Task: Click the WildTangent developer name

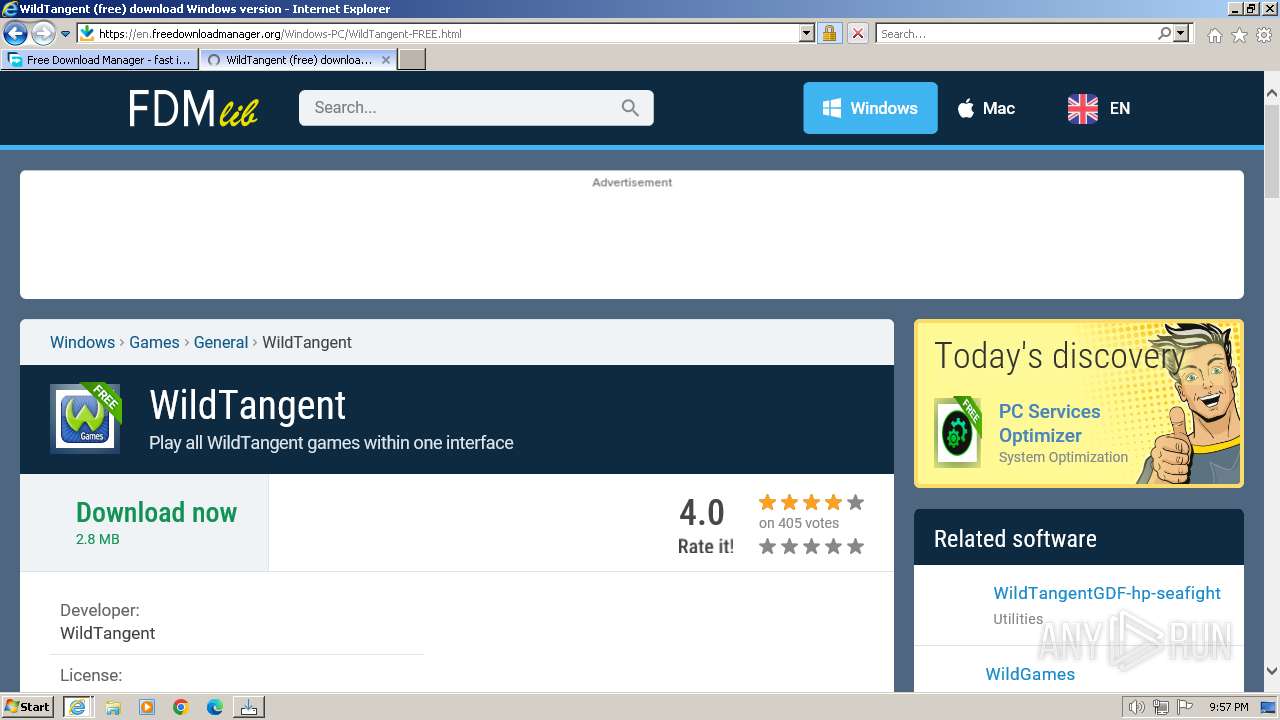Action: coord(107,633)
